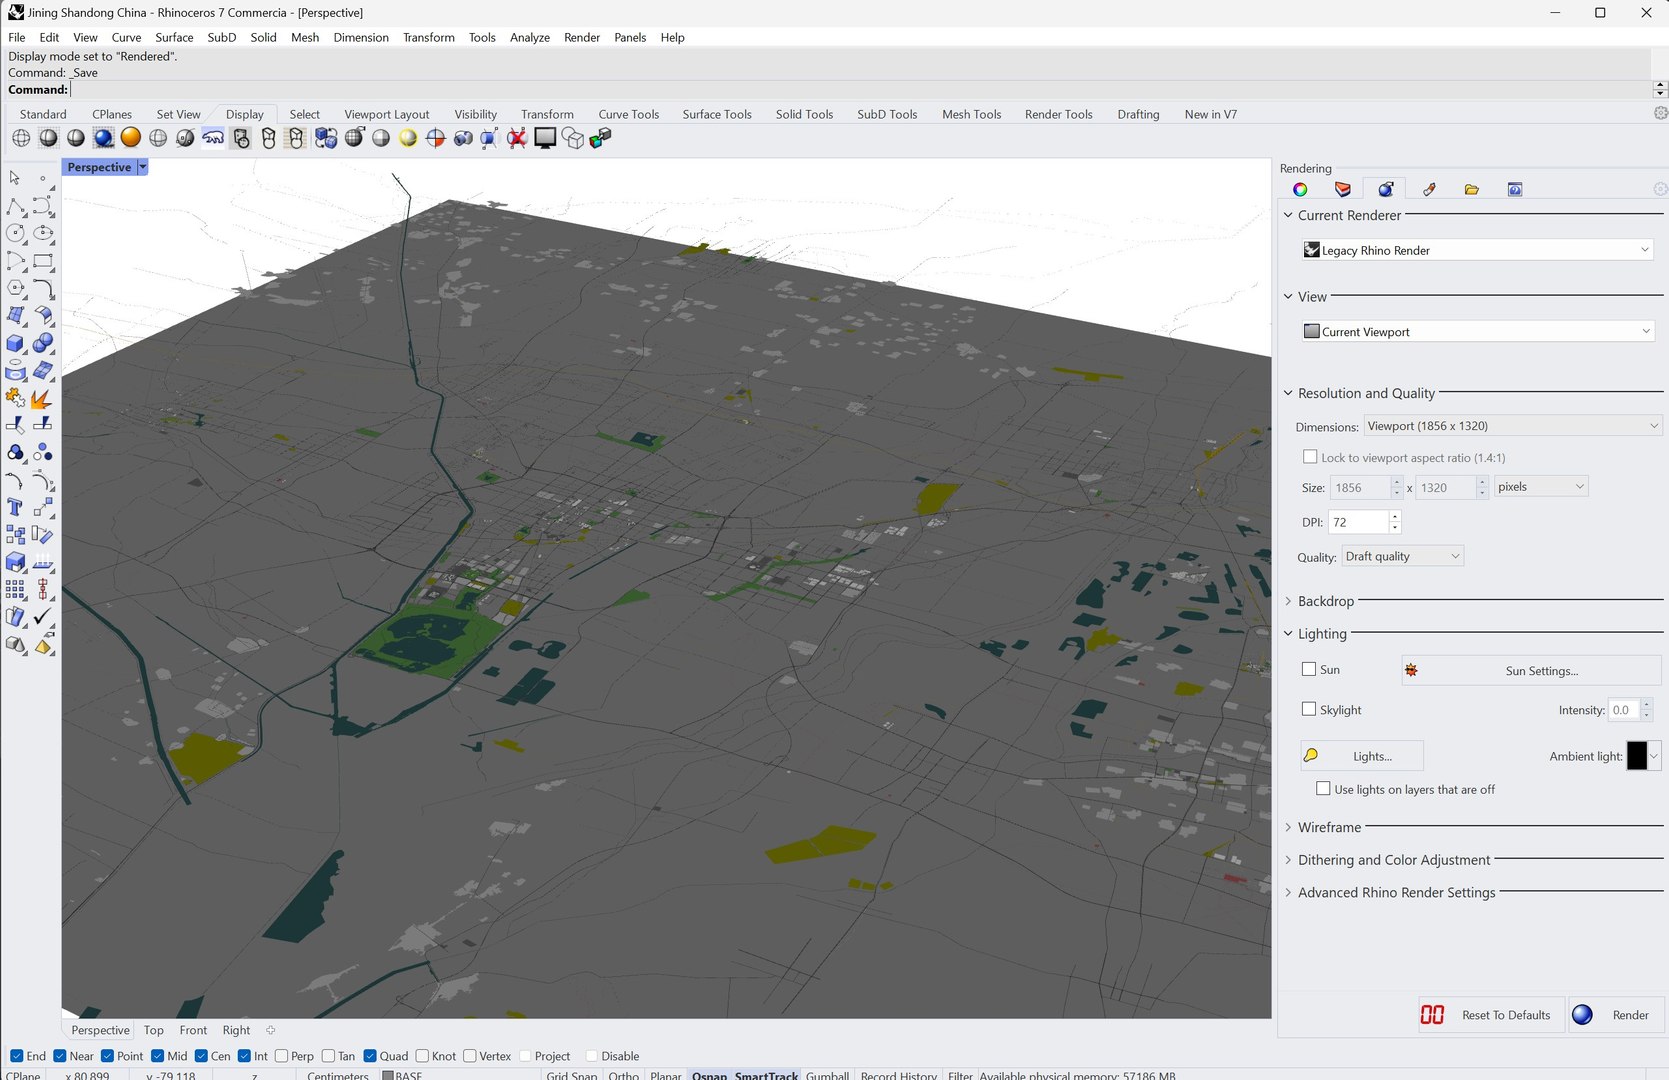Click the crosshair target toolbar icon
Image resolution: width=1669 pixels, height=1080 pixels.
(435, 138)
